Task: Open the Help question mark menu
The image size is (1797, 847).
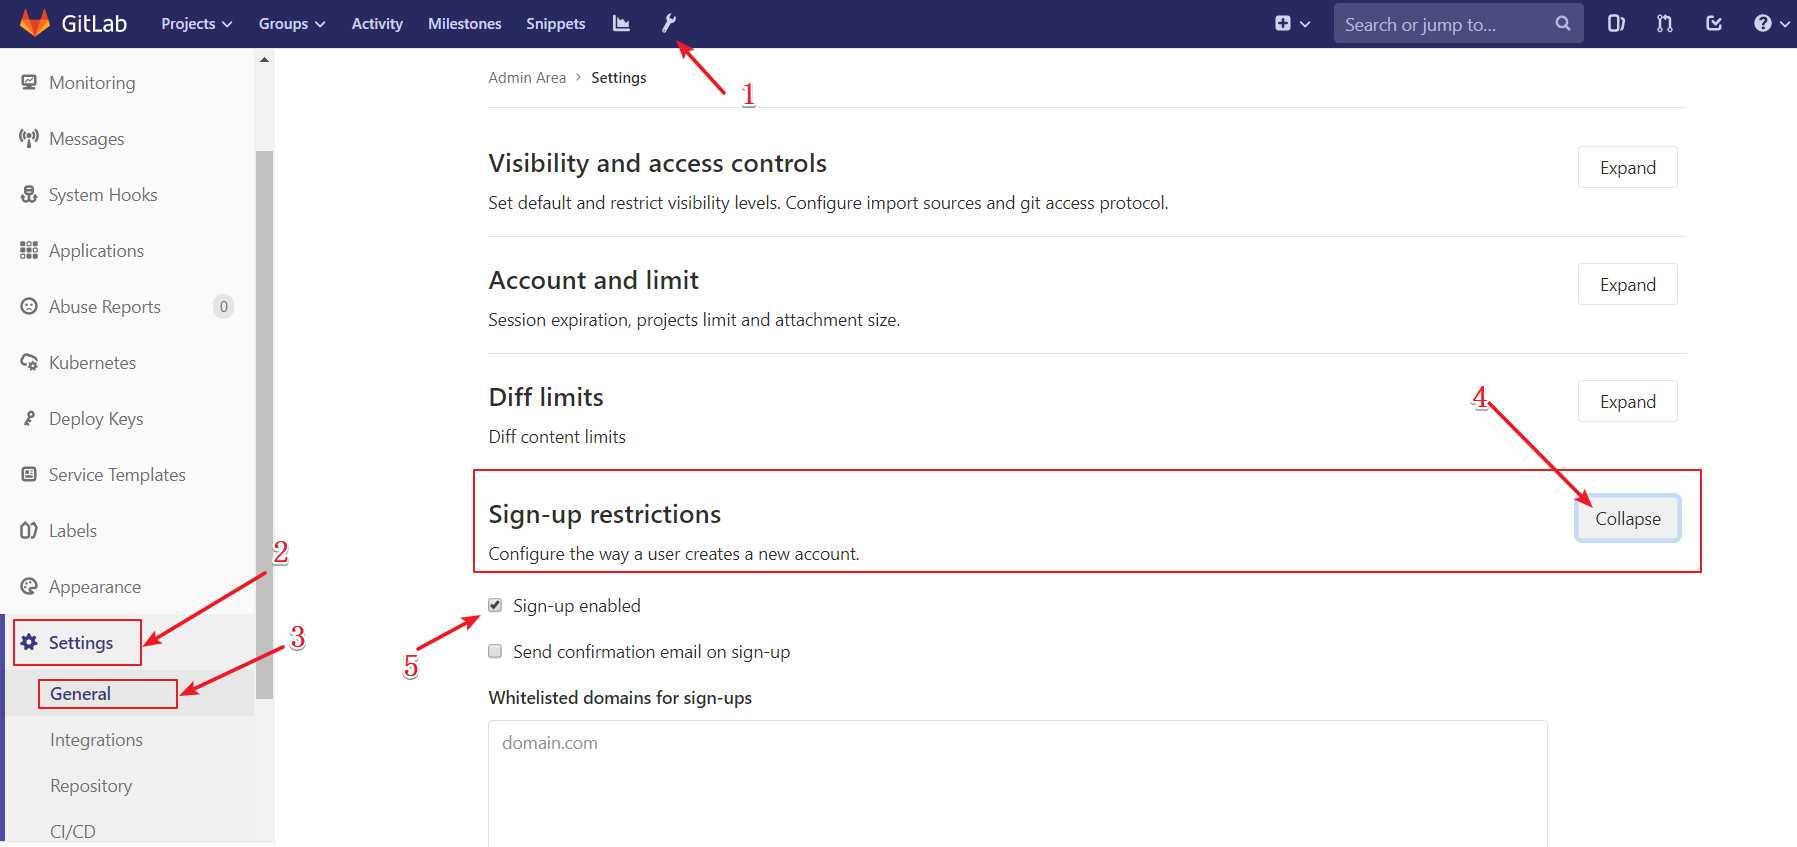Action: tap(1769, 23)
